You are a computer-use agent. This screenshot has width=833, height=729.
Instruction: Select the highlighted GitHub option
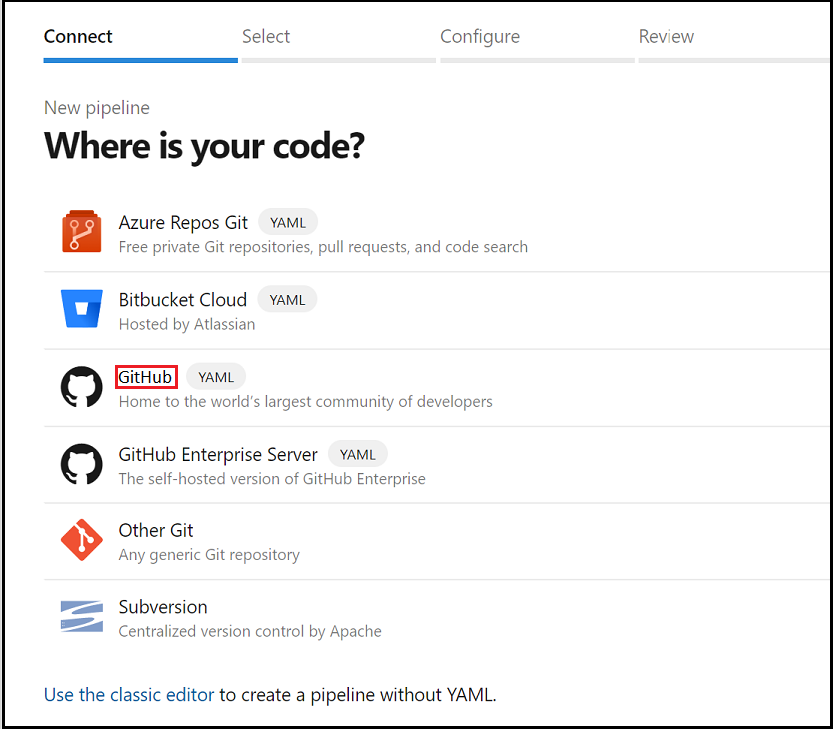(x=146, y=377)
